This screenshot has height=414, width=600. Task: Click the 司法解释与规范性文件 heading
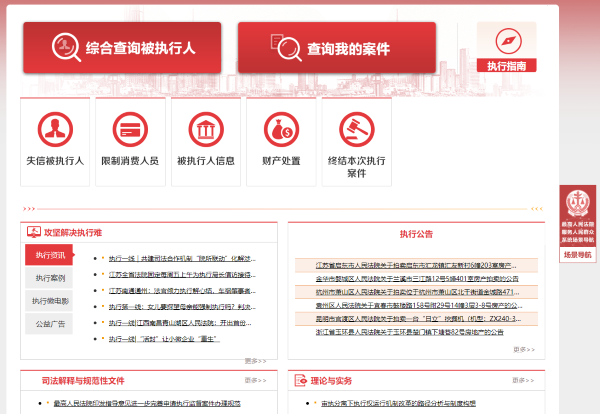click(x=83, y=381)
